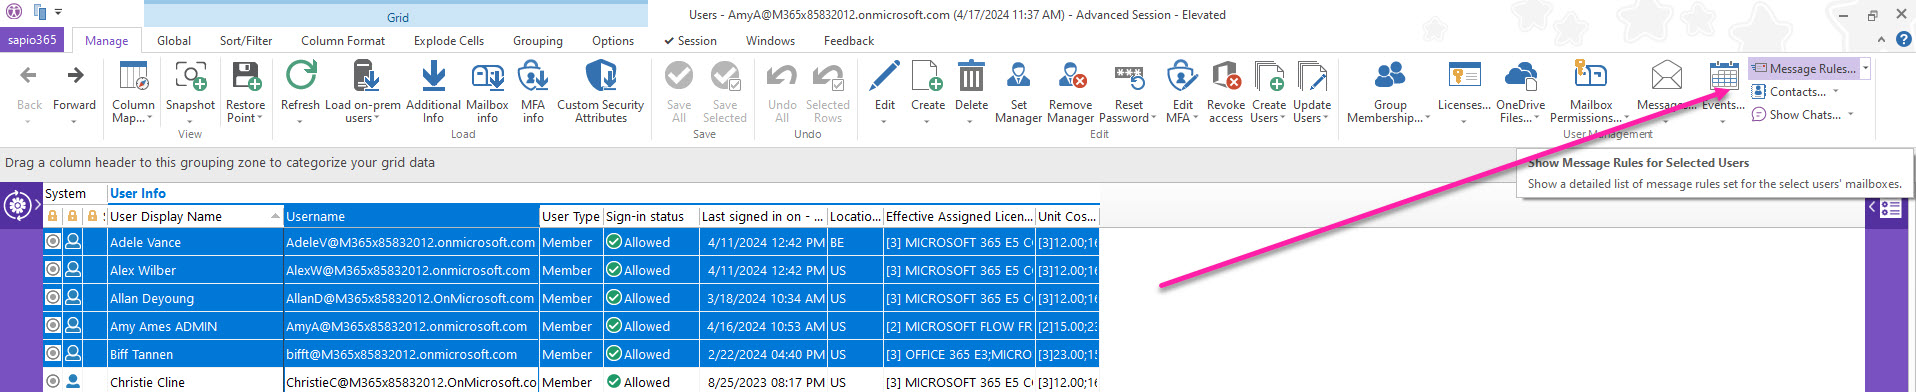This screenshot has width=1916, height=392.
Task: Switch to the Column Format tab
Action: (x=343, y=41)
